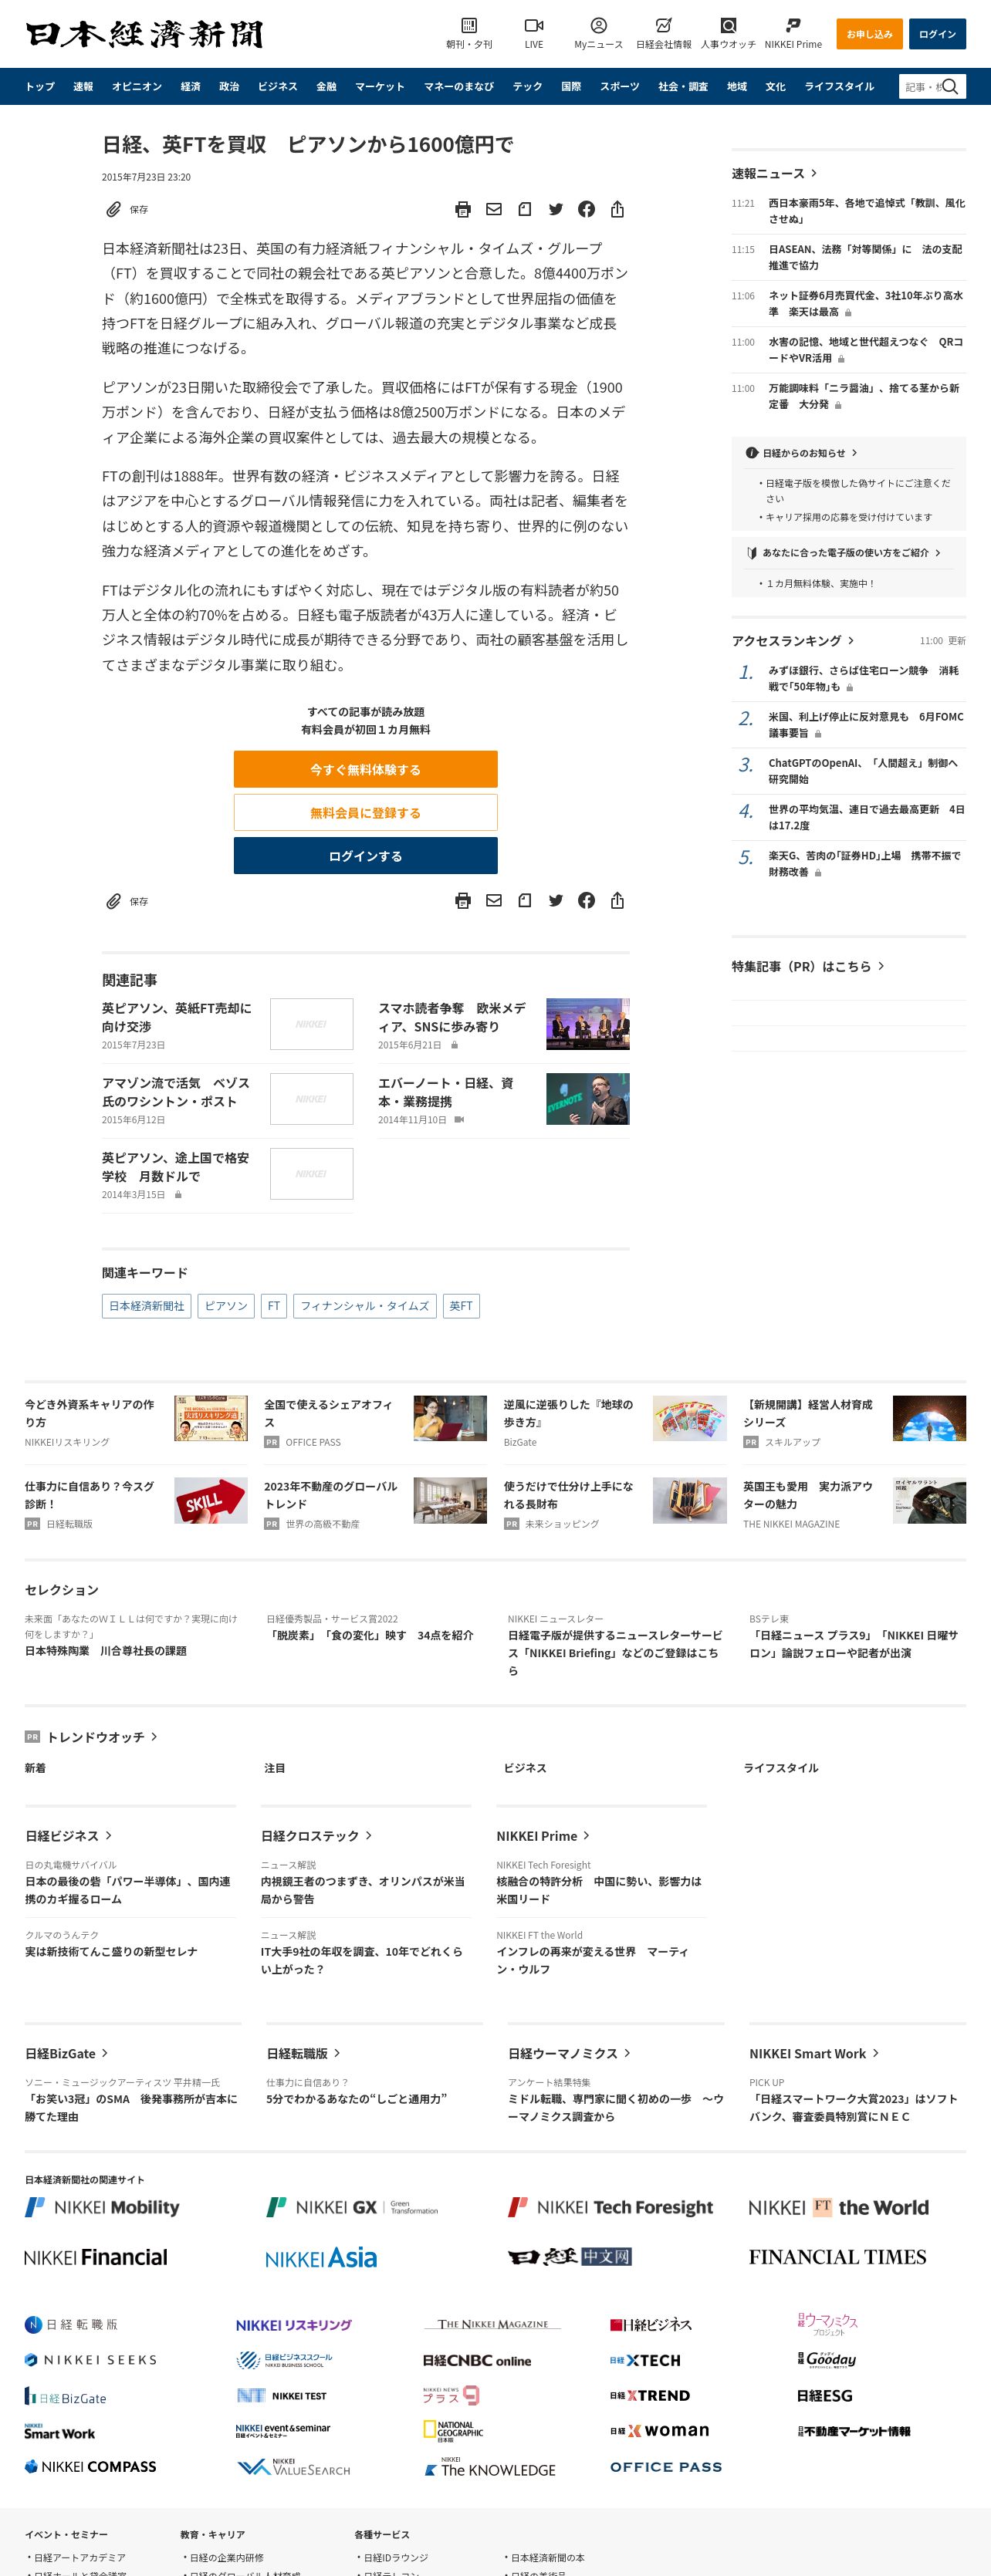Email article using the top envelope icon
991x2576 pixels.
[494, 209]
